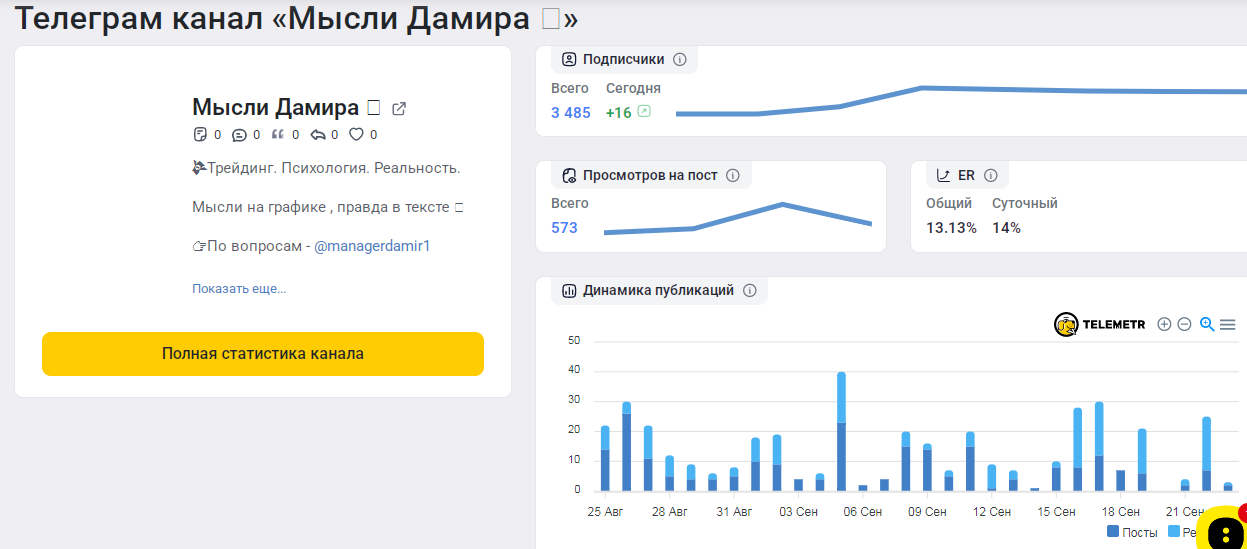Open the chart hamburger export menu
This screenshot has width=1247, height=549.
1228,324
